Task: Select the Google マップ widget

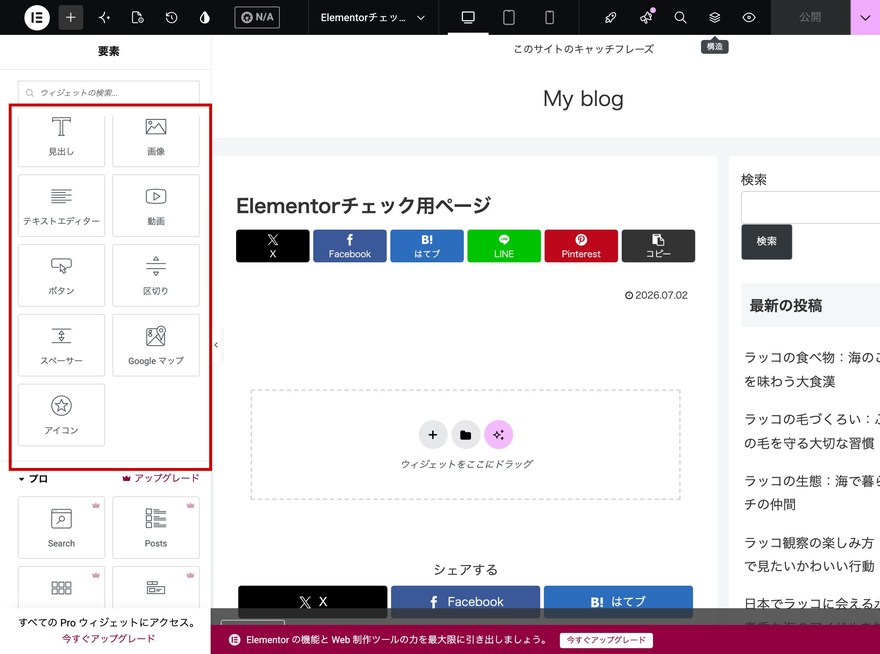Action: pos(156,345)
